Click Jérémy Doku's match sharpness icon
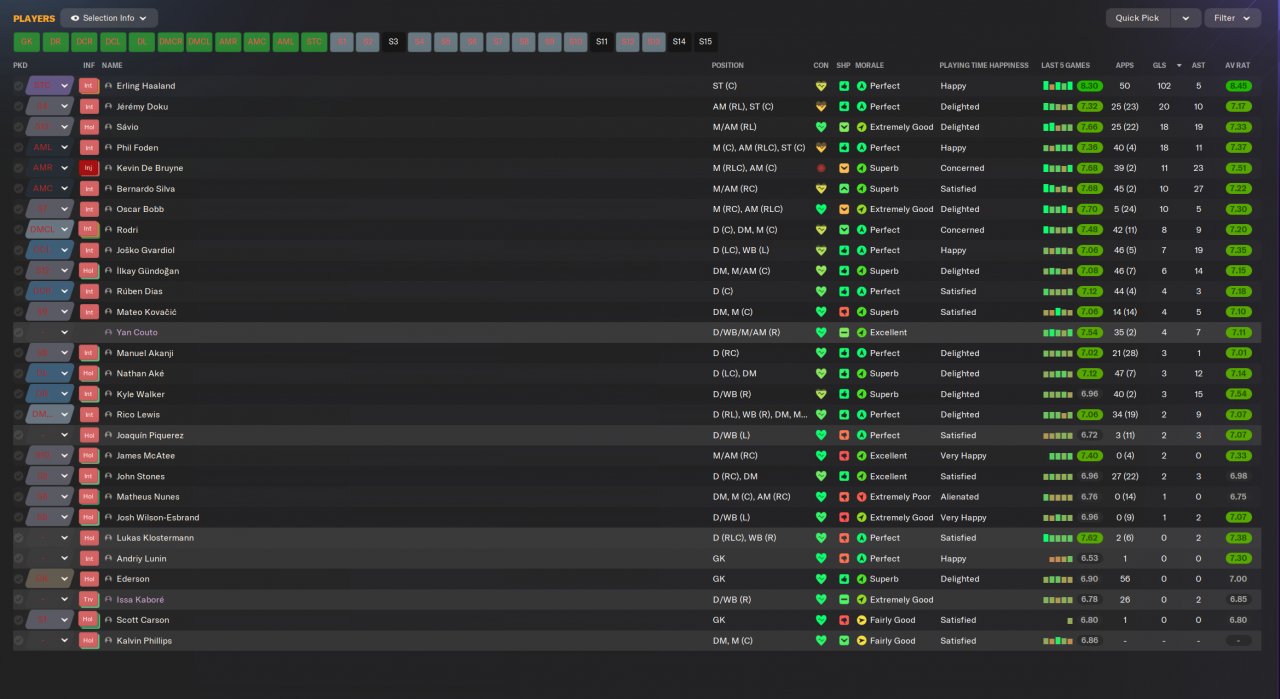 coord(844,107)
